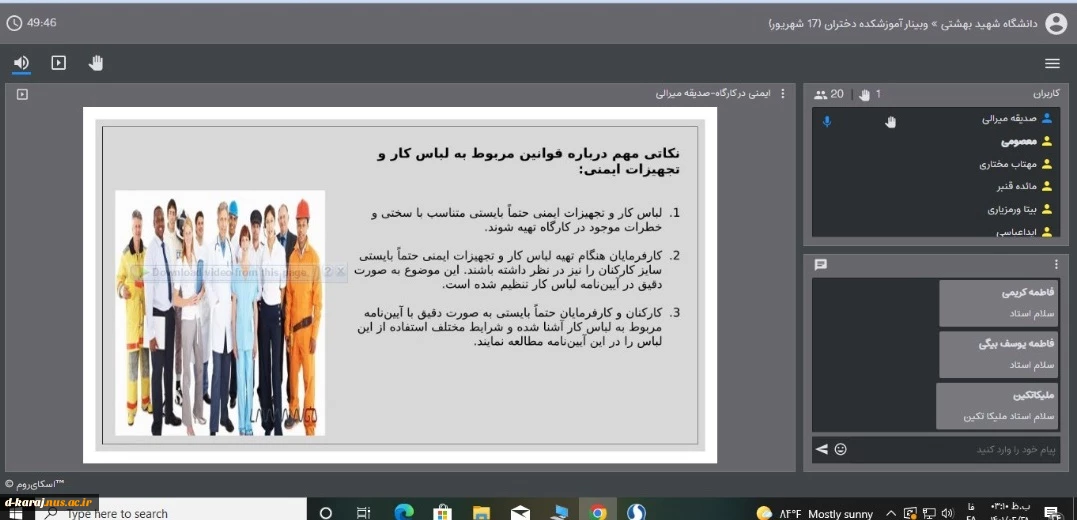Open Cortana circle icon on the taskbar
The width and height of the screenshot is (1077, 520).
tap(326, 512)
